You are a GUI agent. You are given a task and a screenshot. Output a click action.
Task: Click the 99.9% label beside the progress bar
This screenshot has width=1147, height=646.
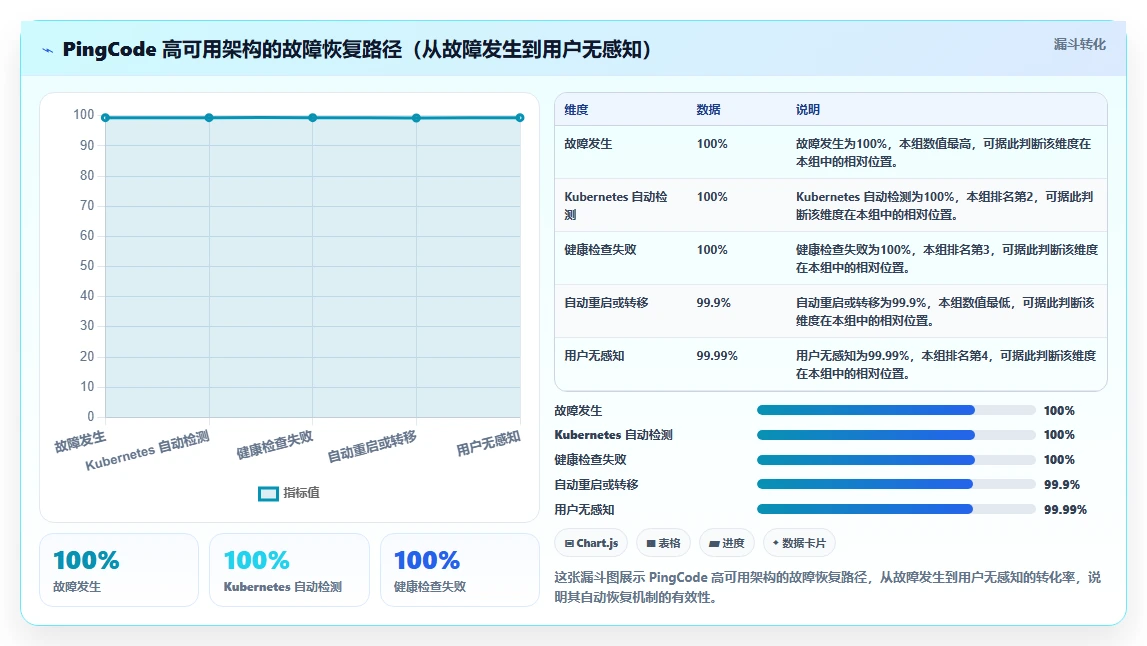(1061, 485)
